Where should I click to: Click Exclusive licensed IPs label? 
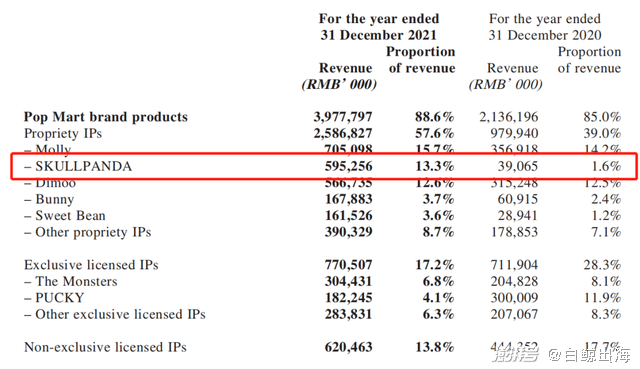91,265
